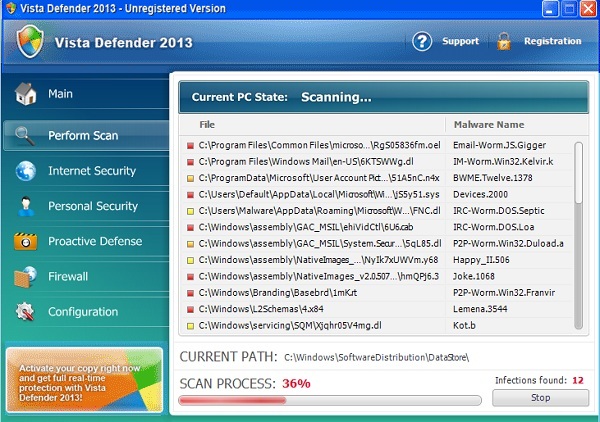Click file path C:\Windows\L2Schemas\4.x84
This screenshot has width=600, height=422.
[x=261, y=310]
